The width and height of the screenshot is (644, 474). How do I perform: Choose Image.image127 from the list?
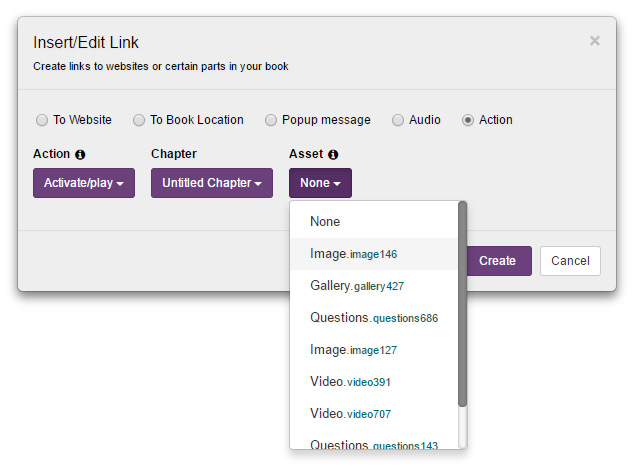tap(353, 350)
